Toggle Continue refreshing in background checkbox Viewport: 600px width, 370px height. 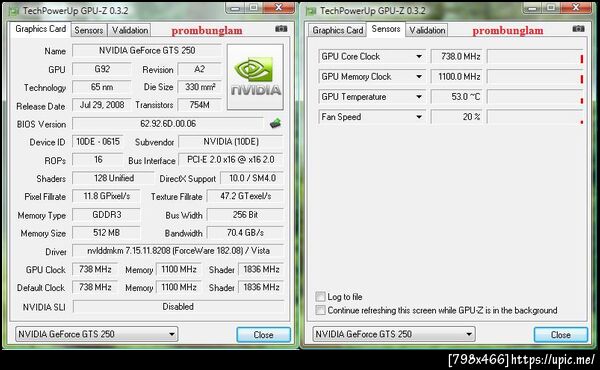point(320,310)
